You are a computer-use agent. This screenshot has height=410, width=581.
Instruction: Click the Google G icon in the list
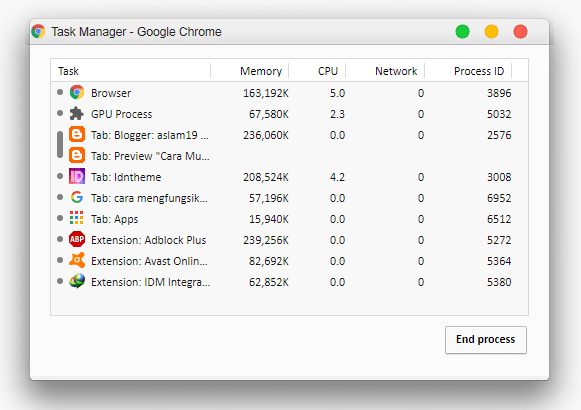pyautogui.click(x=77, y=197)
